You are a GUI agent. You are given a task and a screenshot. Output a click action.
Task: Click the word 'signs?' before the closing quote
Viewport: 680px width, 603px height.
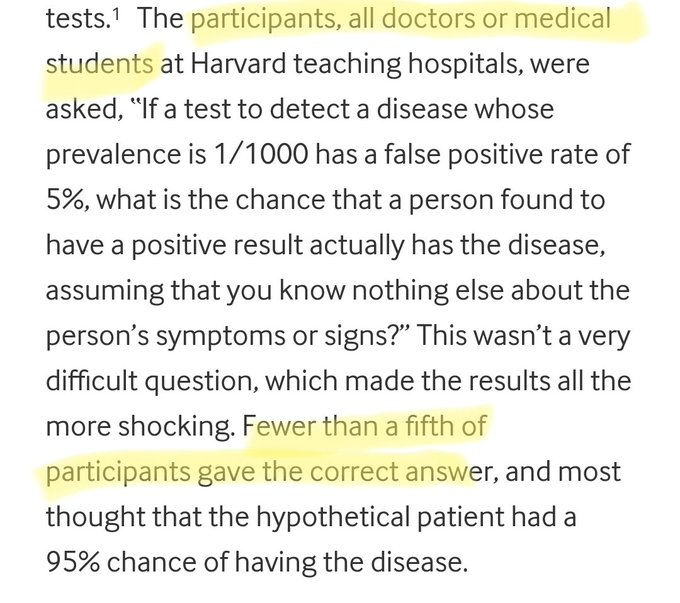(x=364, y=337)
